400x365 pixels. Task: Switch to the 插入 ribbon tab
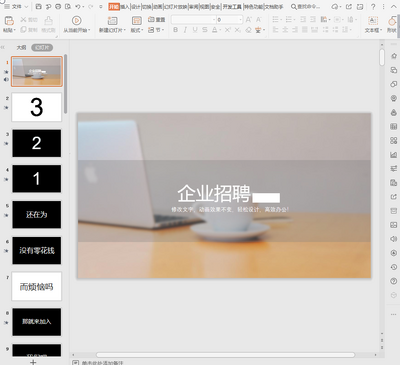coord(125,7)
